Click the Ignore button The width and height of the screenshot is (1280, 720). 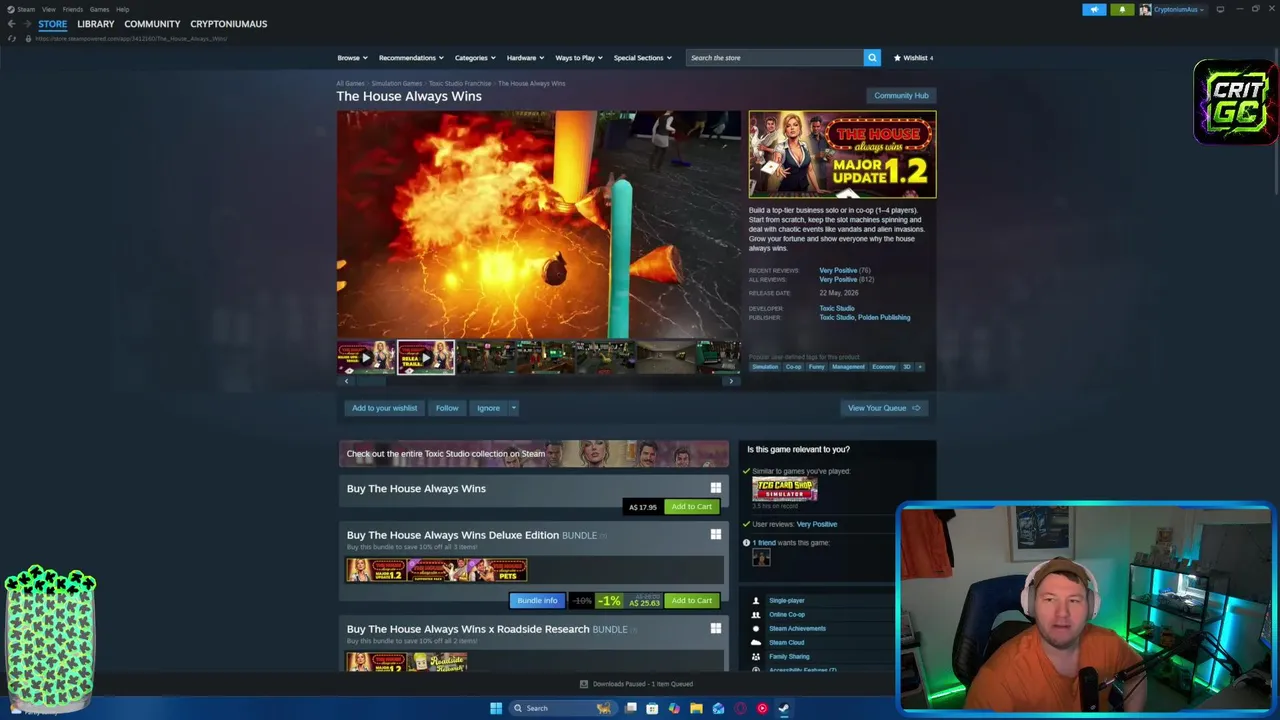coord(488,408)
